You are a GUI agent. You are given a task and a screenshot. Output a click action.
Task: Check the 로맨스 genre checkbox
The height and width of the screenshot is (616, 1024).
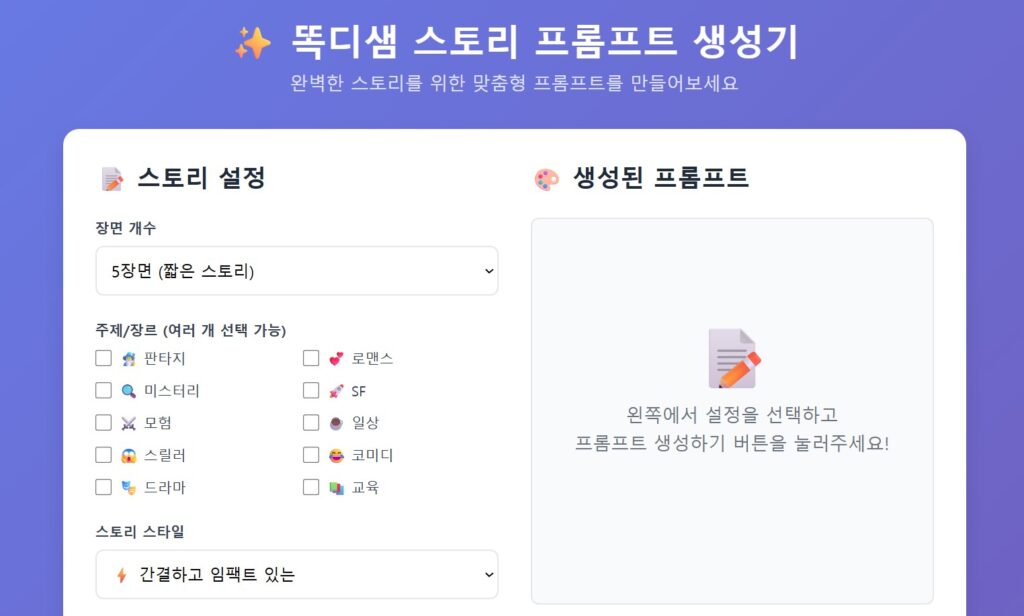(311, 358)
